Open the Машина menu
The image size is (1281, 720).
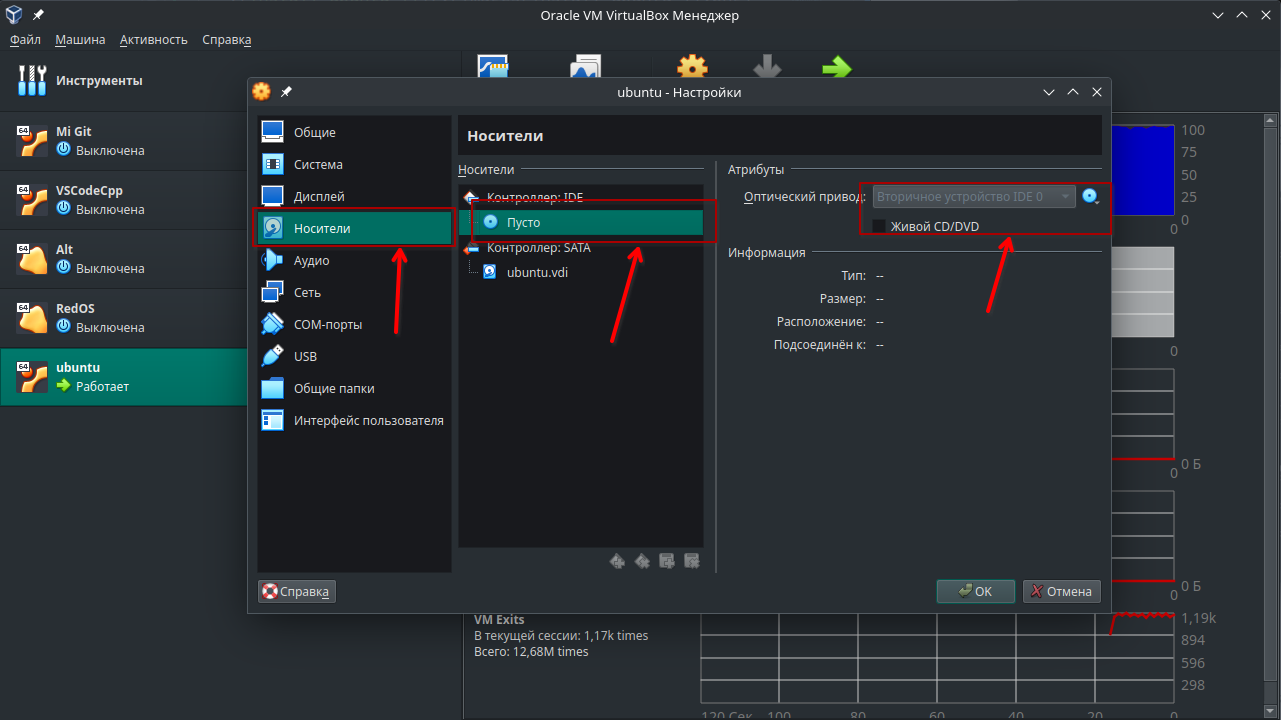80,40
